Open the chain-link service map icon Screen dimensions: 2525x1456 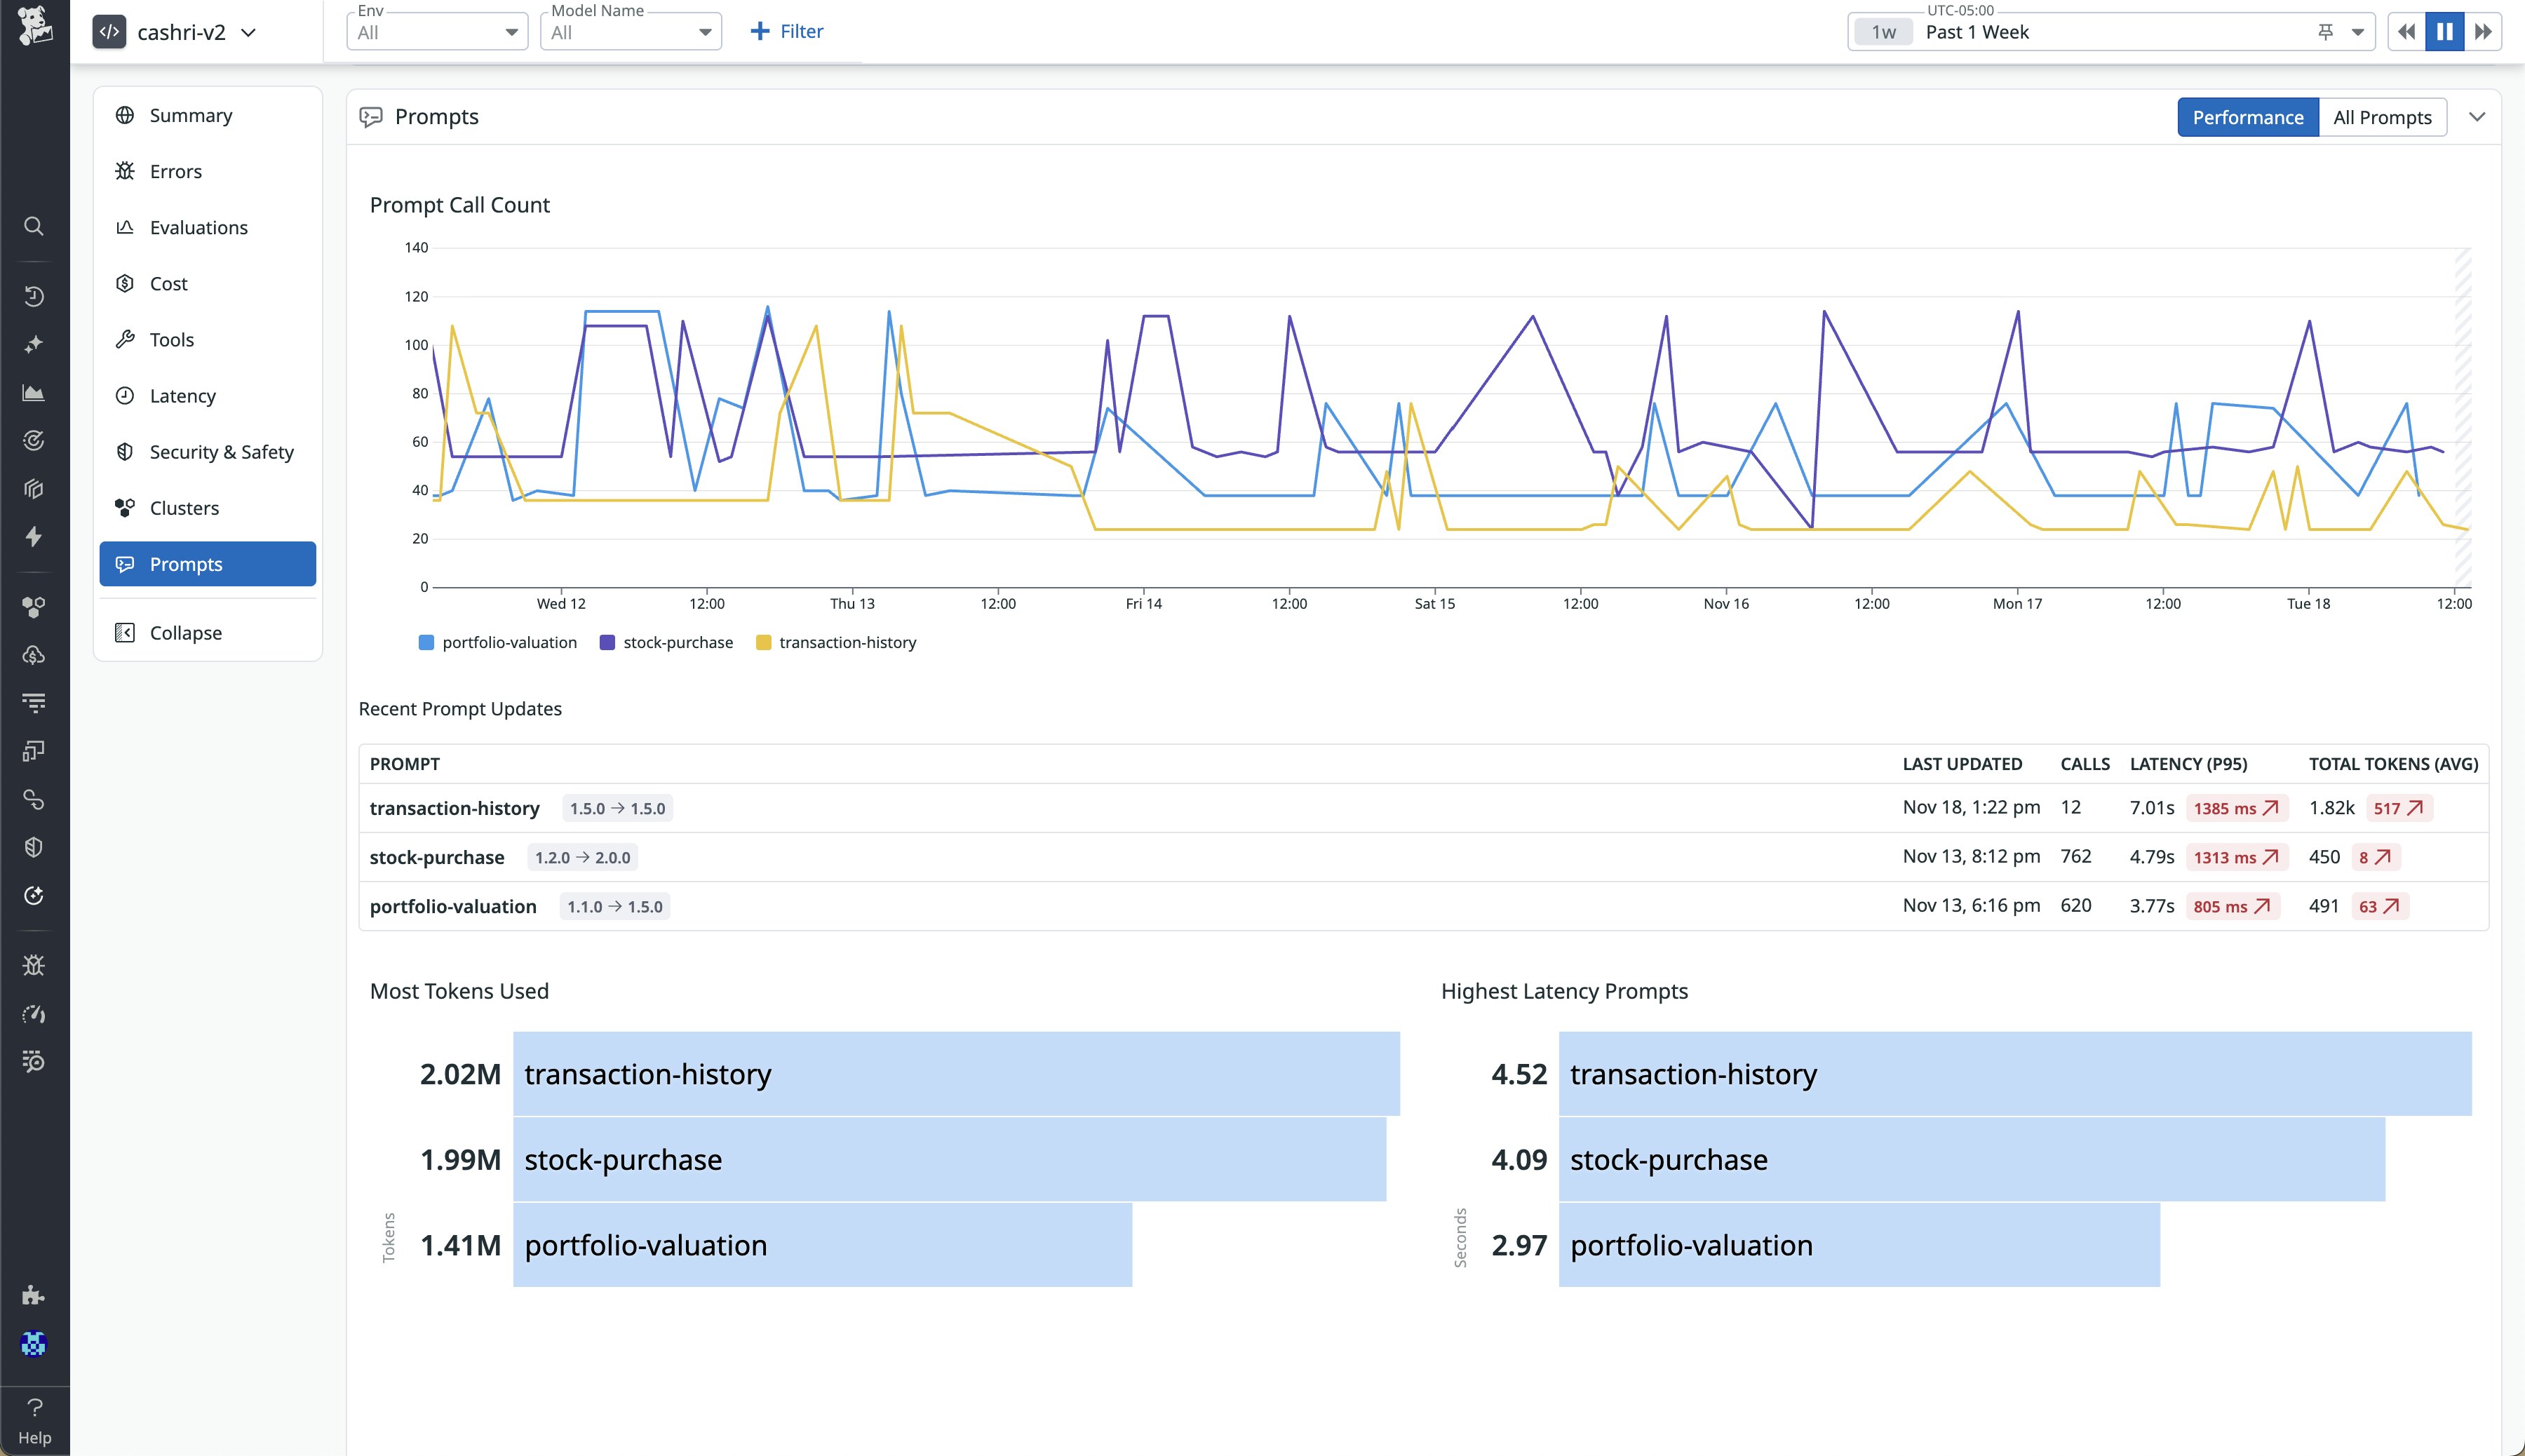coord(34,799)
